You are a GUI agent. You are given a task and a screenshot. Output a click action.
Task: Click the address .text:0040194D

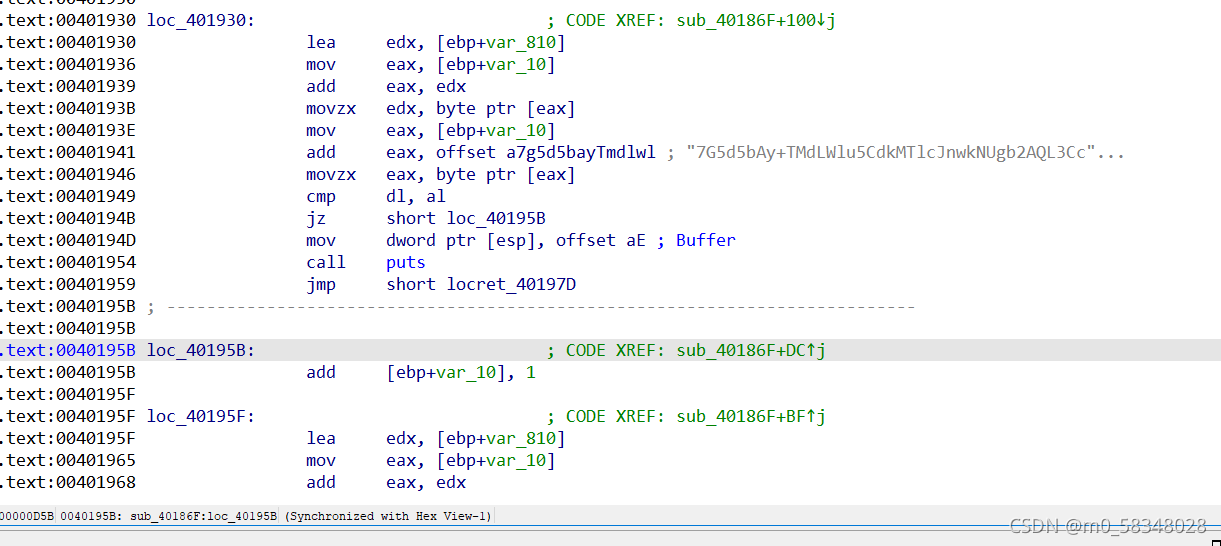pos(68,240)
